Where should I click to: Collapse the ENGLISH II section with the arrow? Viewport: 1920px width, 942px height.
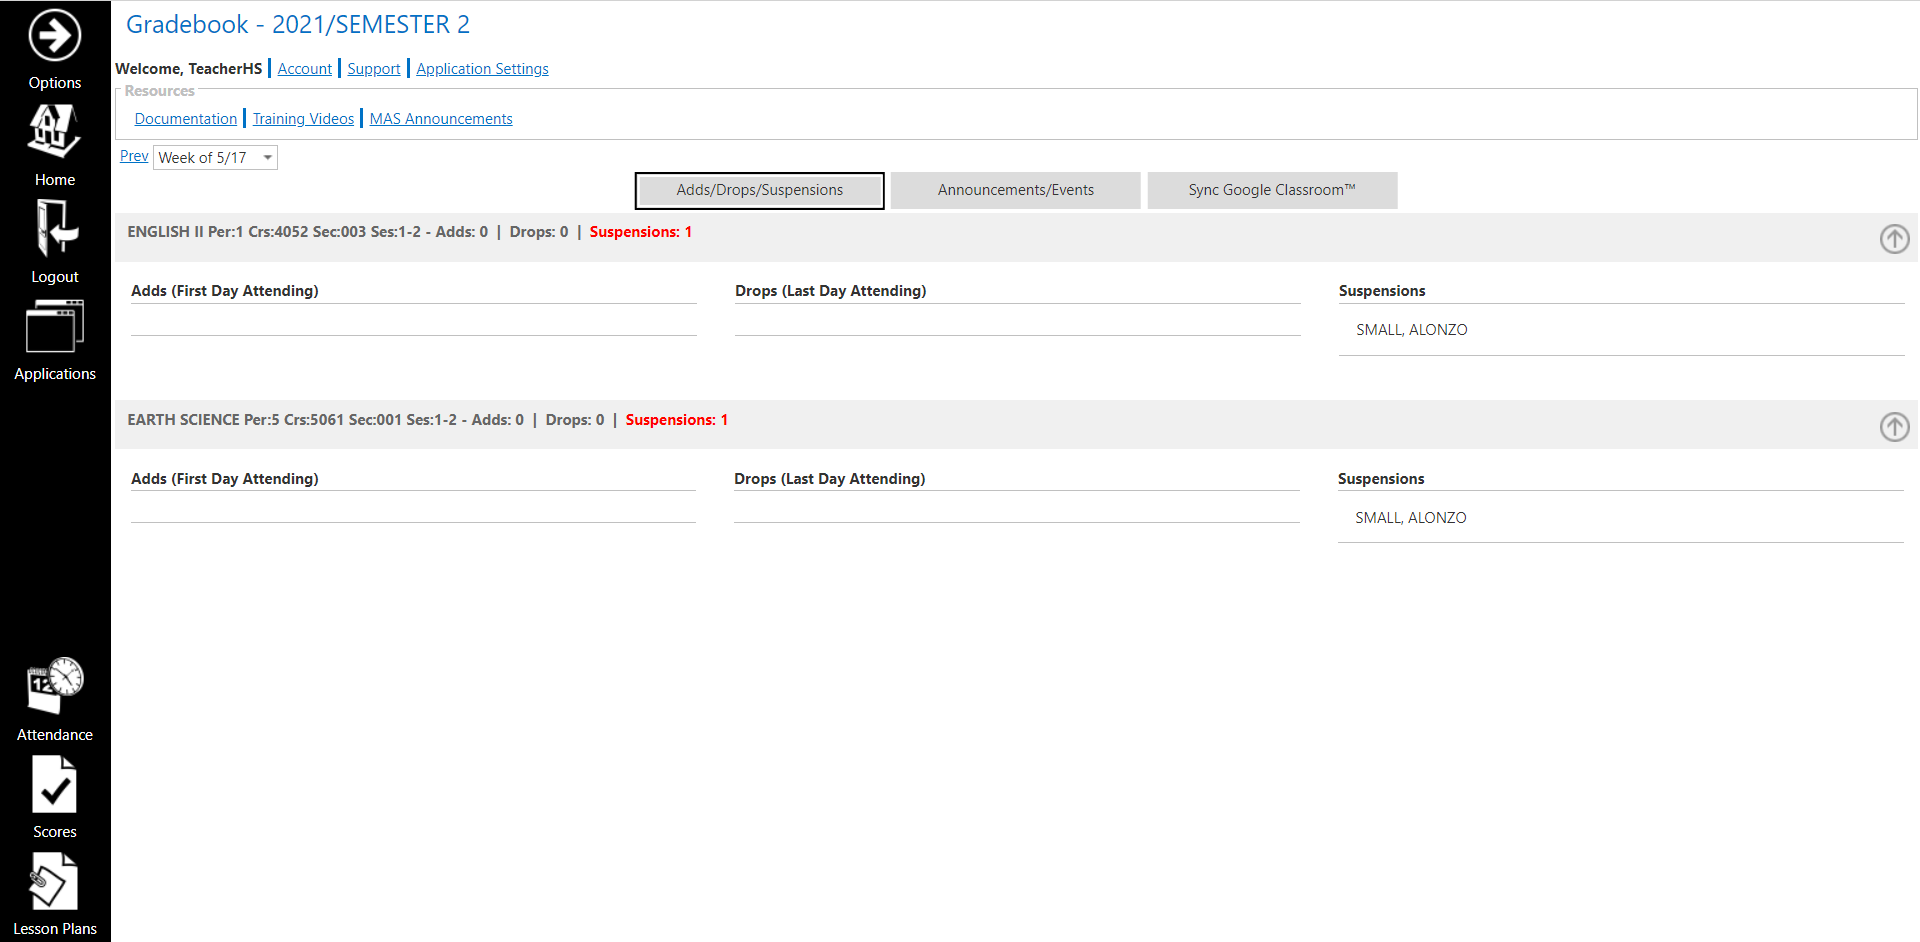(1894, 238)
